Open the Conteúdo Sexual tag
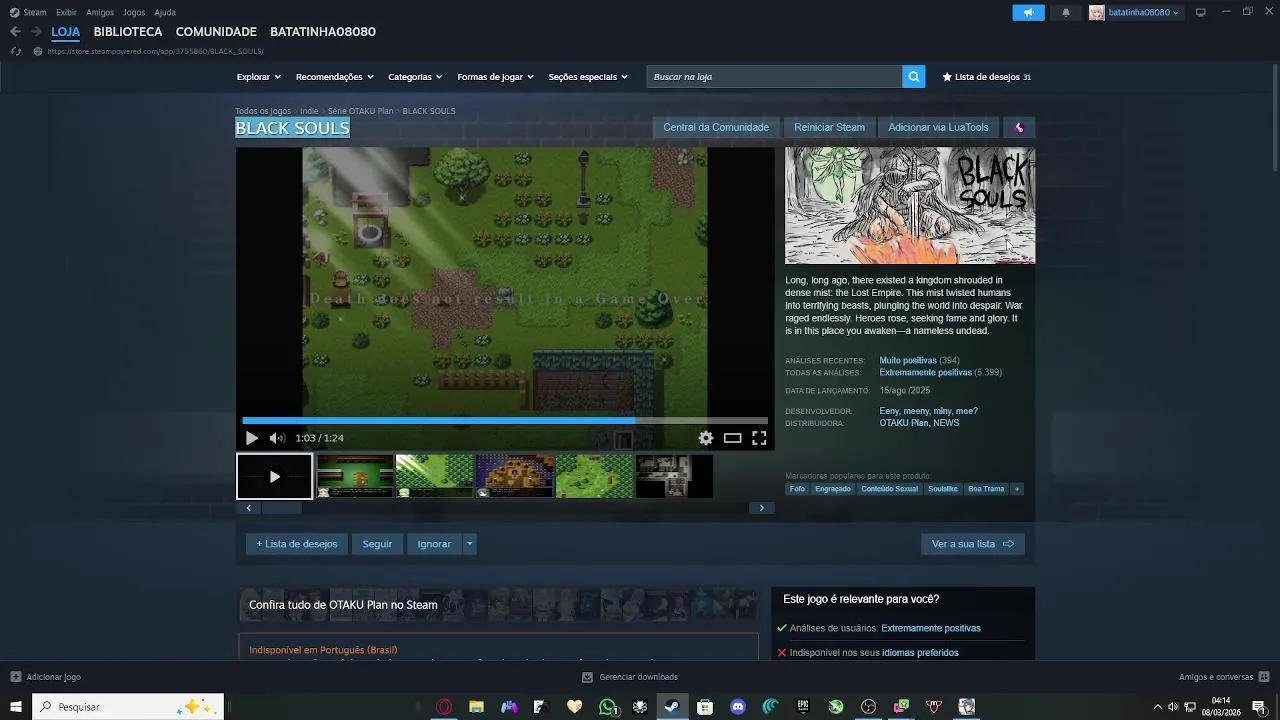Screen dimensions: 1280x720 889,489
